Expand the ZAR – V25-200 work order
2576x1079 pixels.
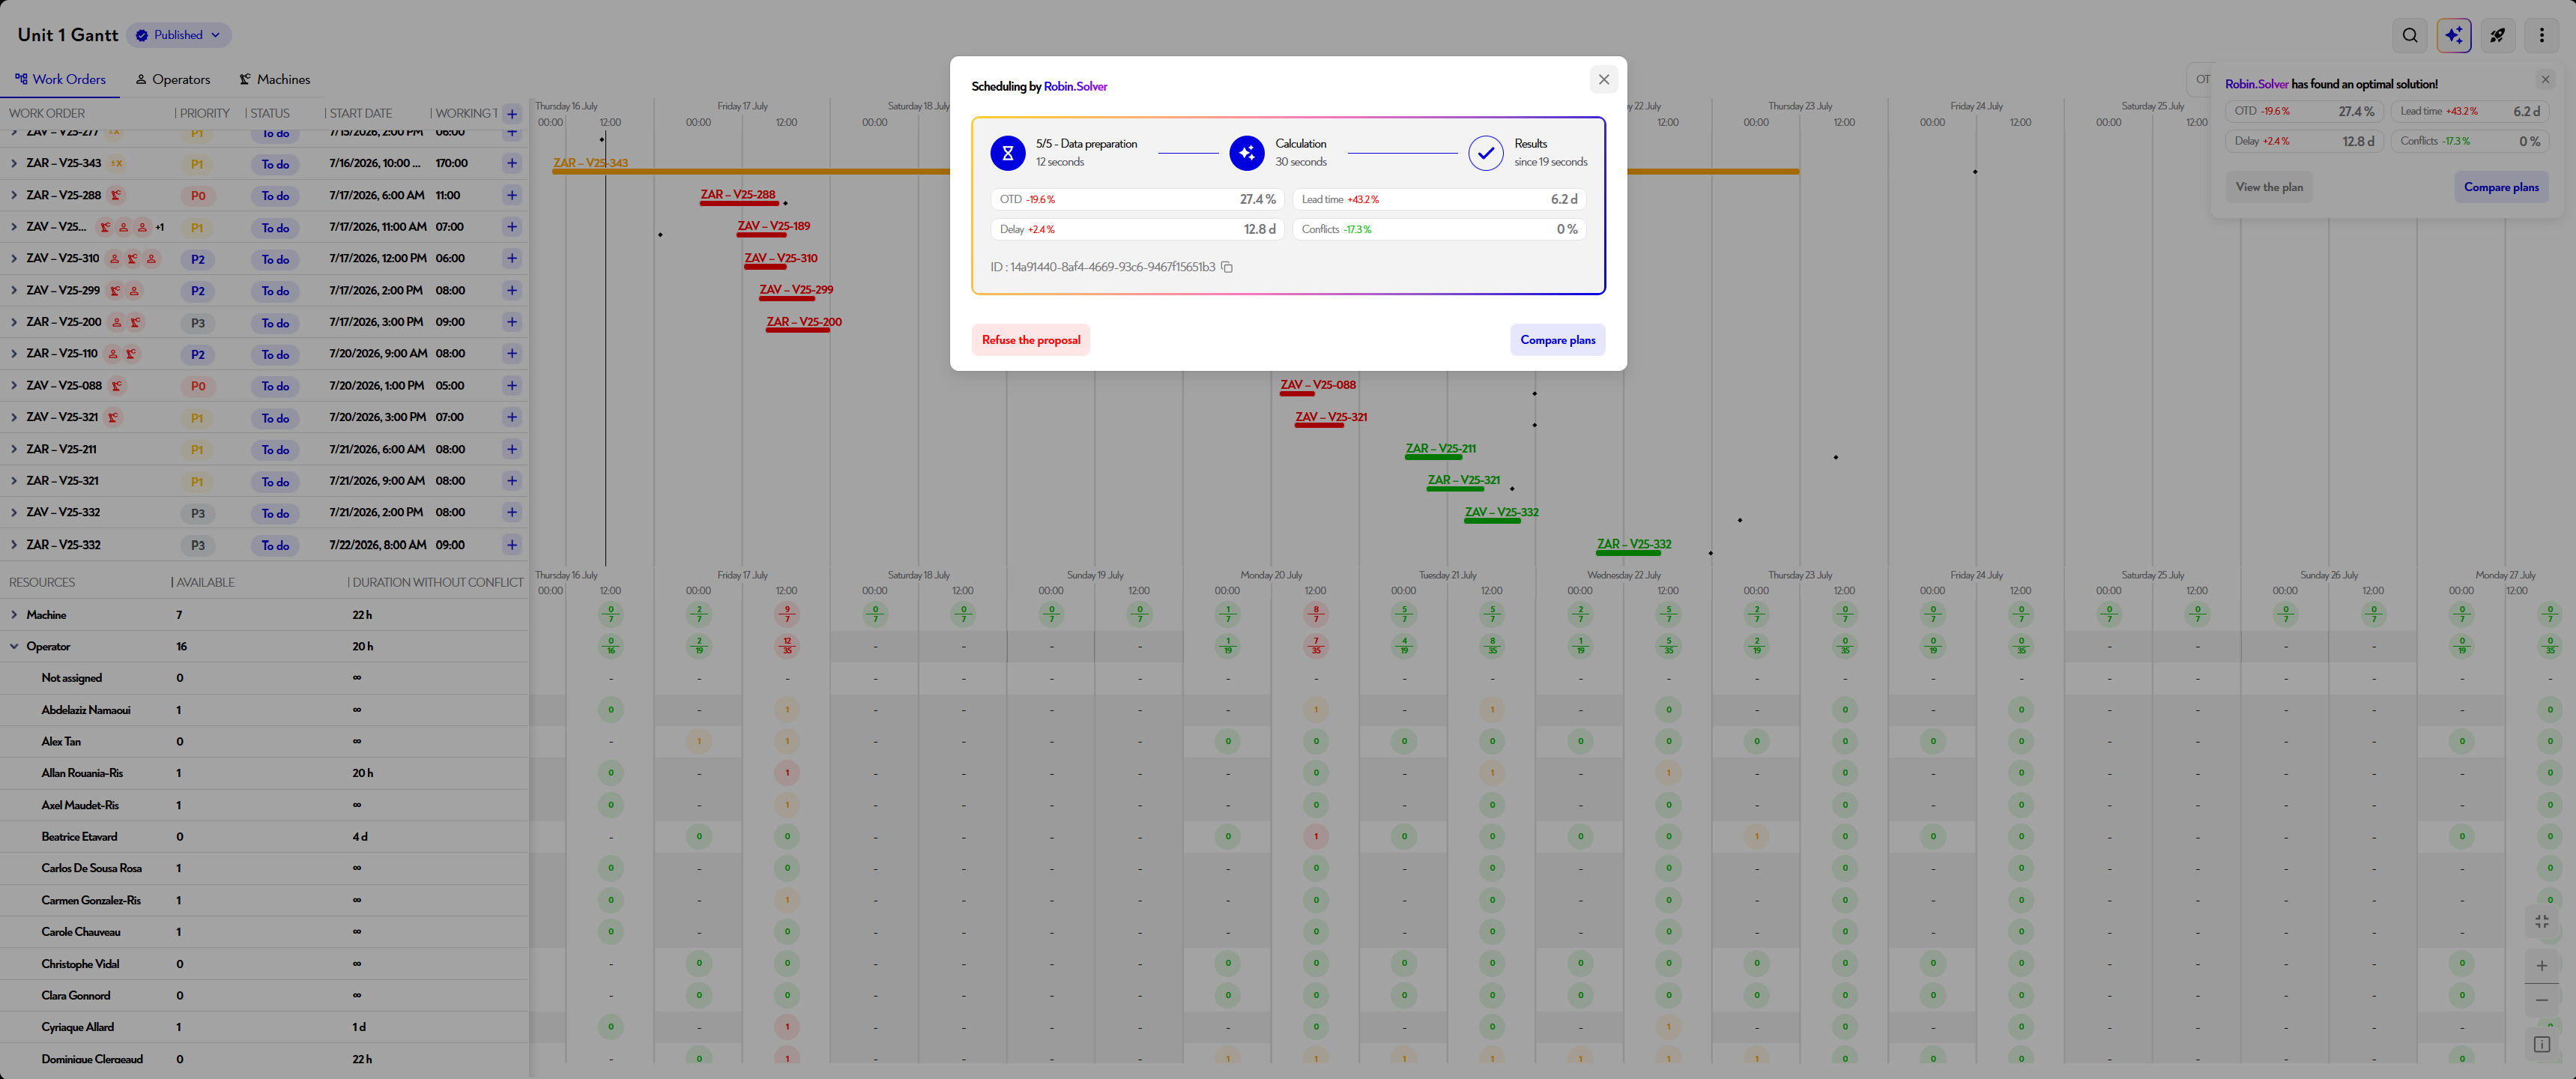pyautogui.click(x=13, y=322)
